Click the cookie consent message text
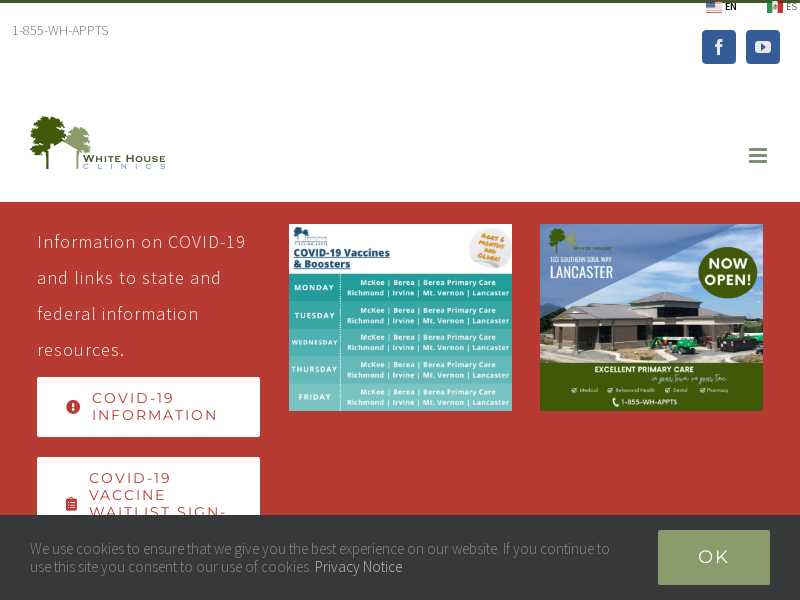Viewport: 800px width, 600px height. [x=319, y=558]
